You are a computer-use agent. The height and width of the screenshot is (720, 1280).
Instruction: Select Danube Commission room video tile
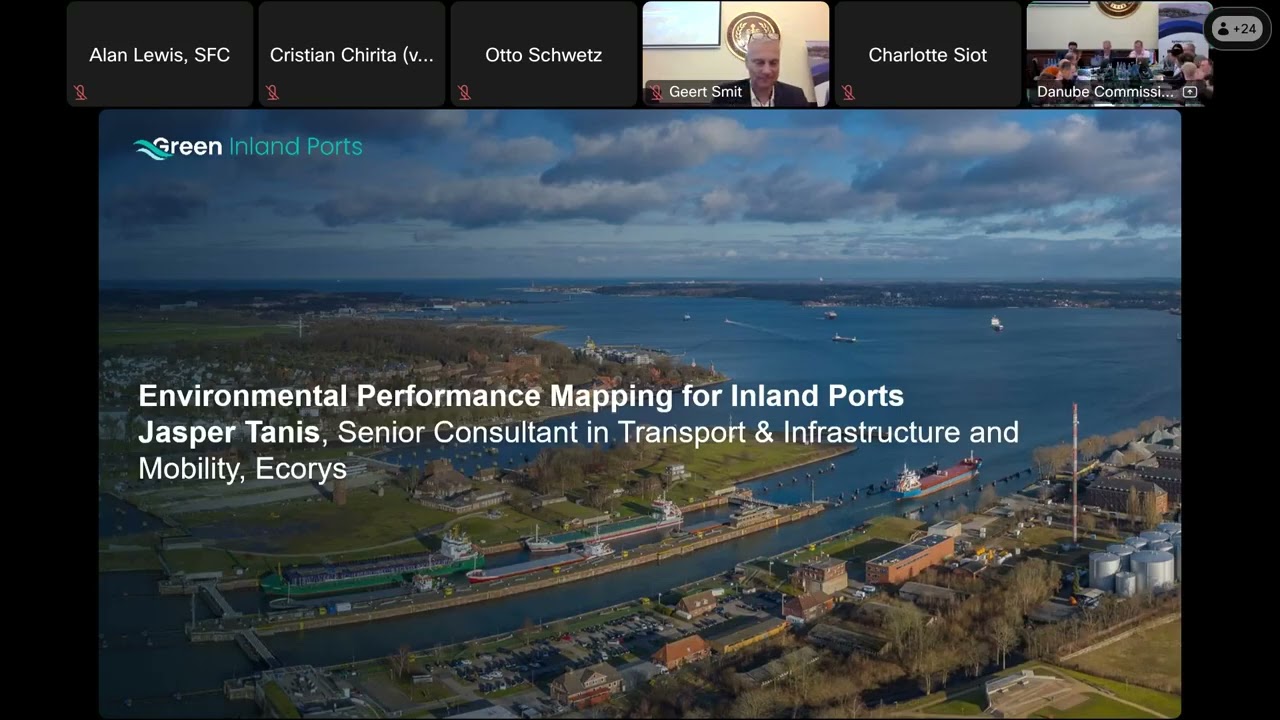pyautogui.click(x=1120, y=54)
